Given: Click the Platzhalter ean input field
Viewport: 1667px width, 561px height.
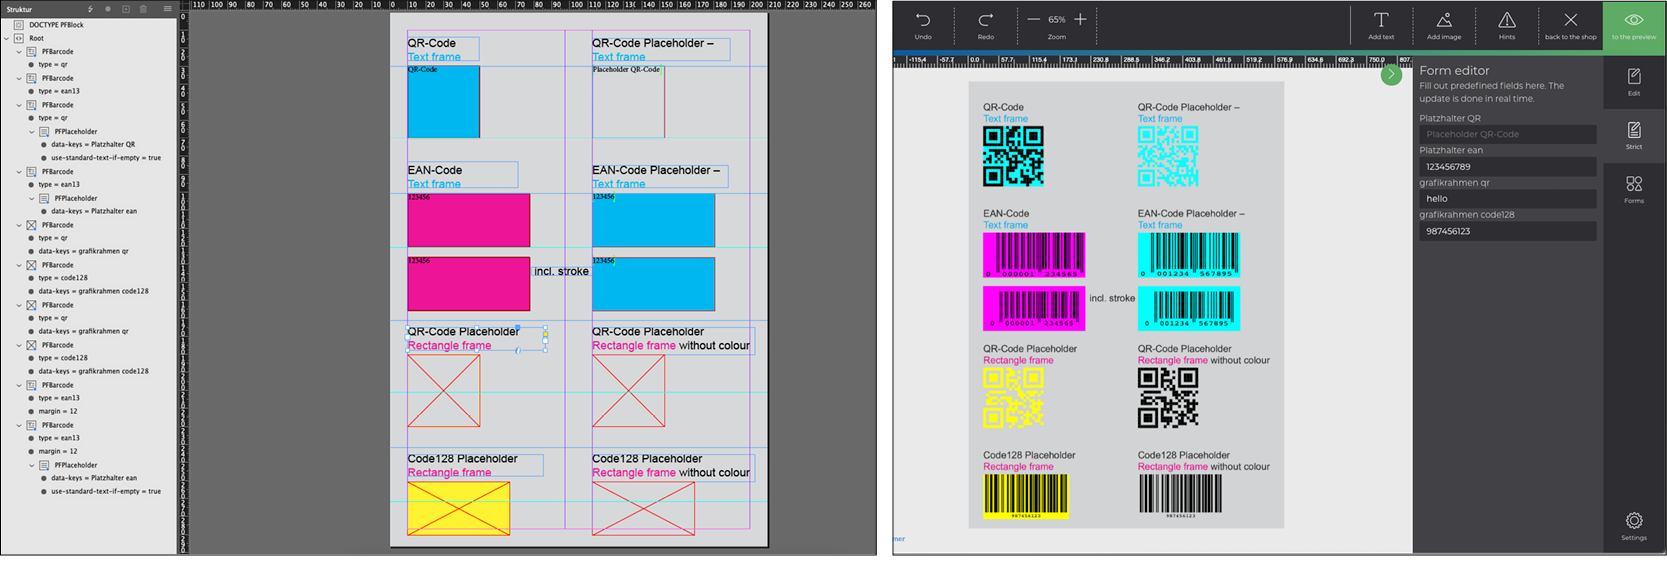Looking at the screenshot, I should point(1506,167).
